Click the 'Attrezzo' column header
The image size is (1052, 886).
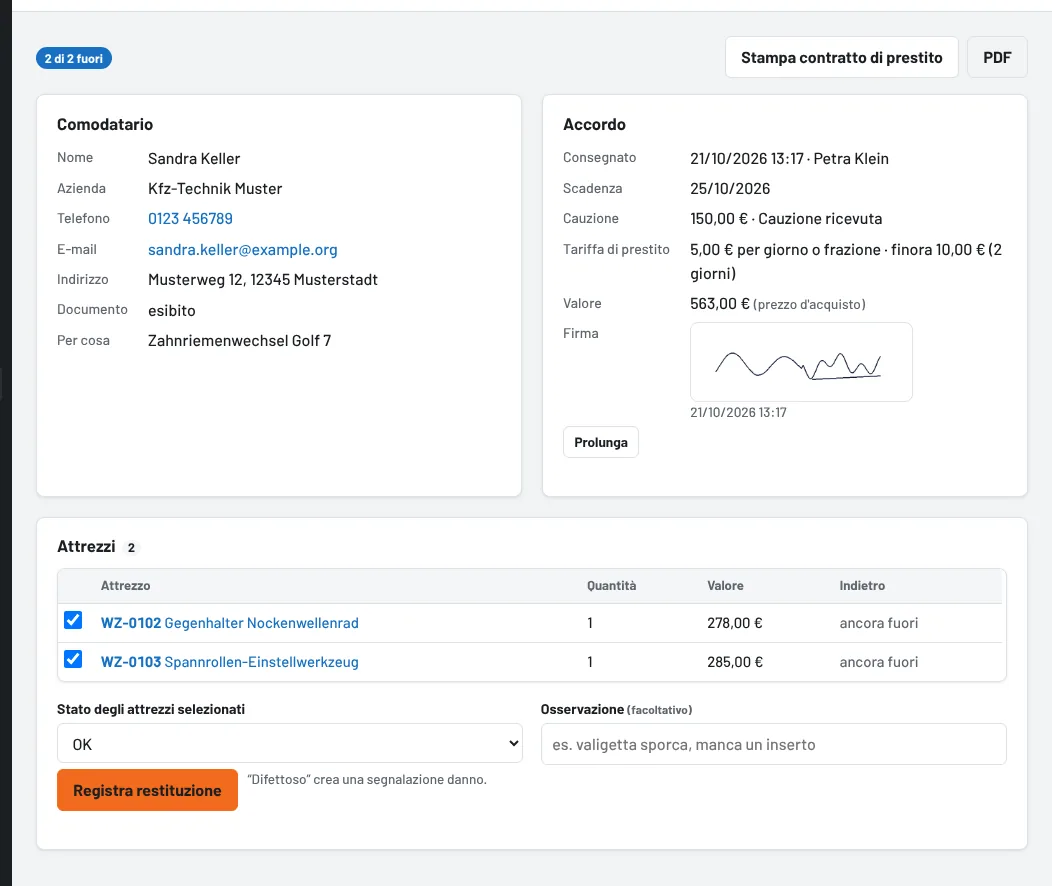click(x=125, y=586)
